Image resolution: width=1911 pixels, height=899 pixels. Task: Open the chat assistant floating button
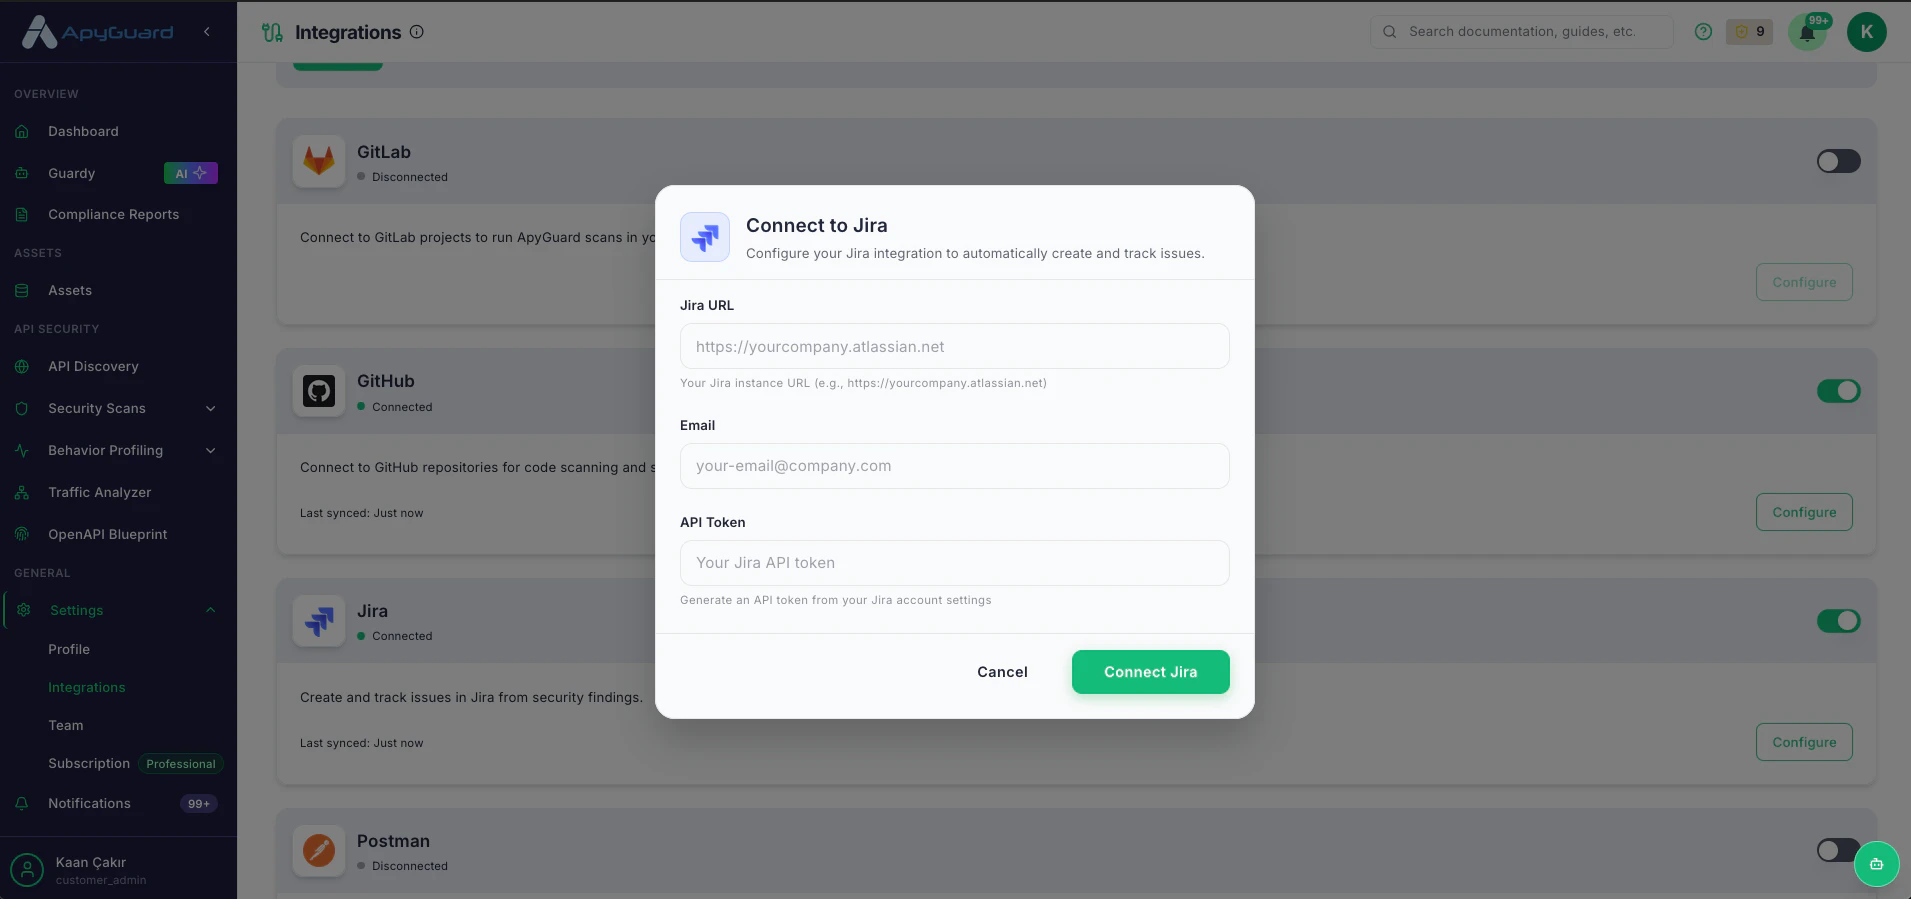point(1876,864)
